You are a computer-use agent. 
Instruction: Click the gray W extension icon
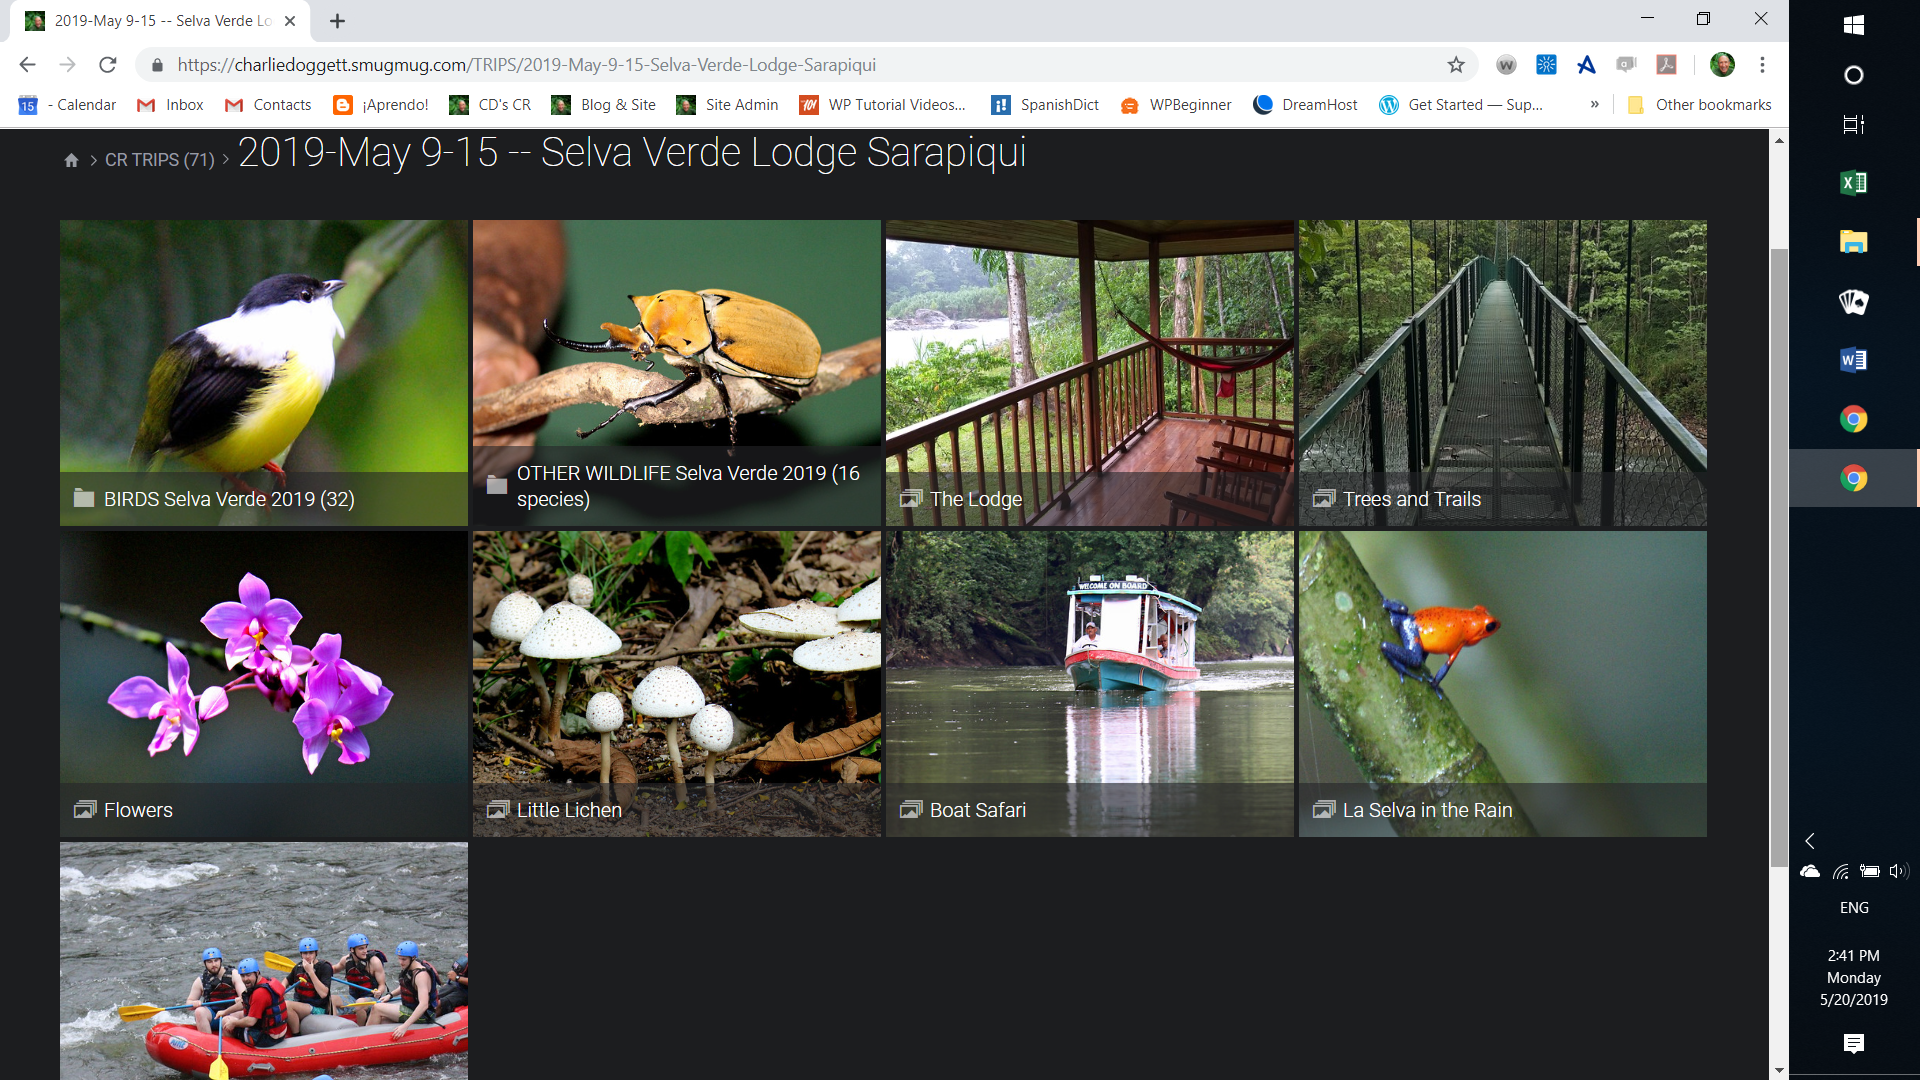click(1506, 65)
